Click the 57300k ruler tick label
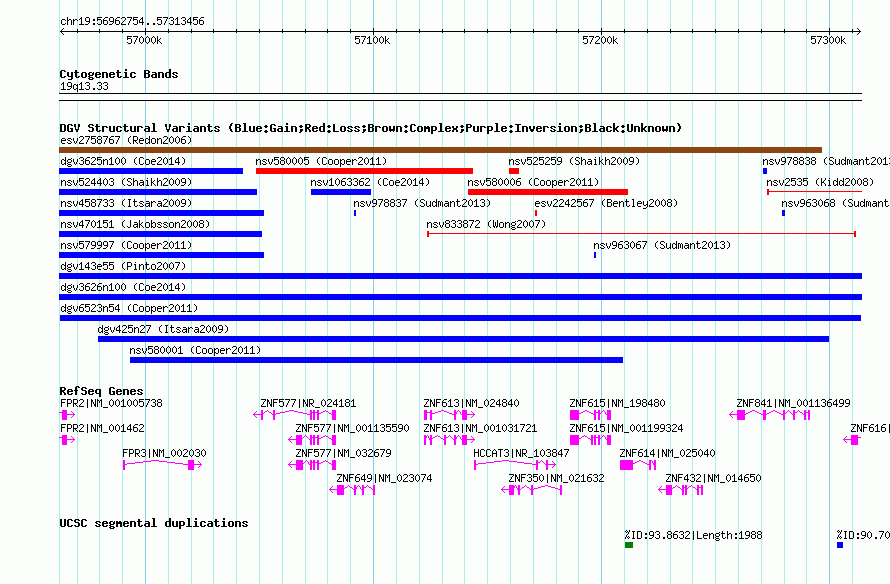 828,40
